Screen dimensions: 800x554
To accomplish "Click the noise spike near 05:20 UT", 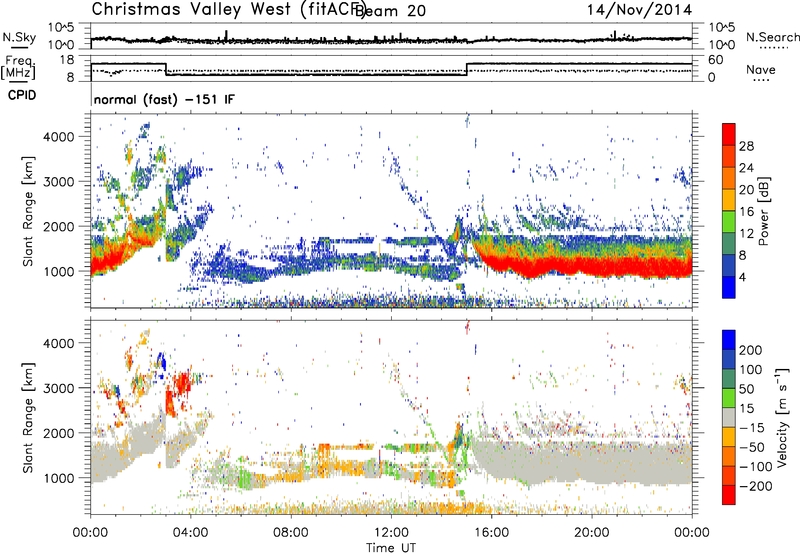I will pyautogui.click(x=226, y=35).
